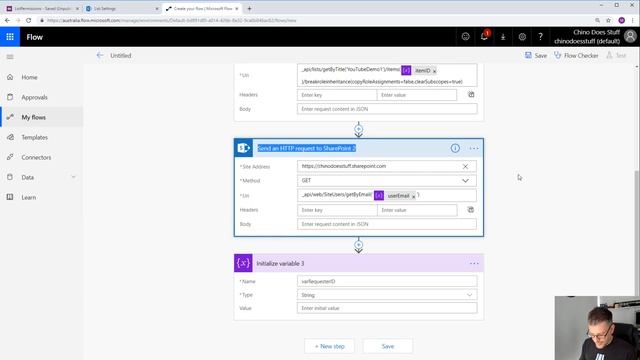Click the Uri field of HTTP request 2

tap(387, 195)
